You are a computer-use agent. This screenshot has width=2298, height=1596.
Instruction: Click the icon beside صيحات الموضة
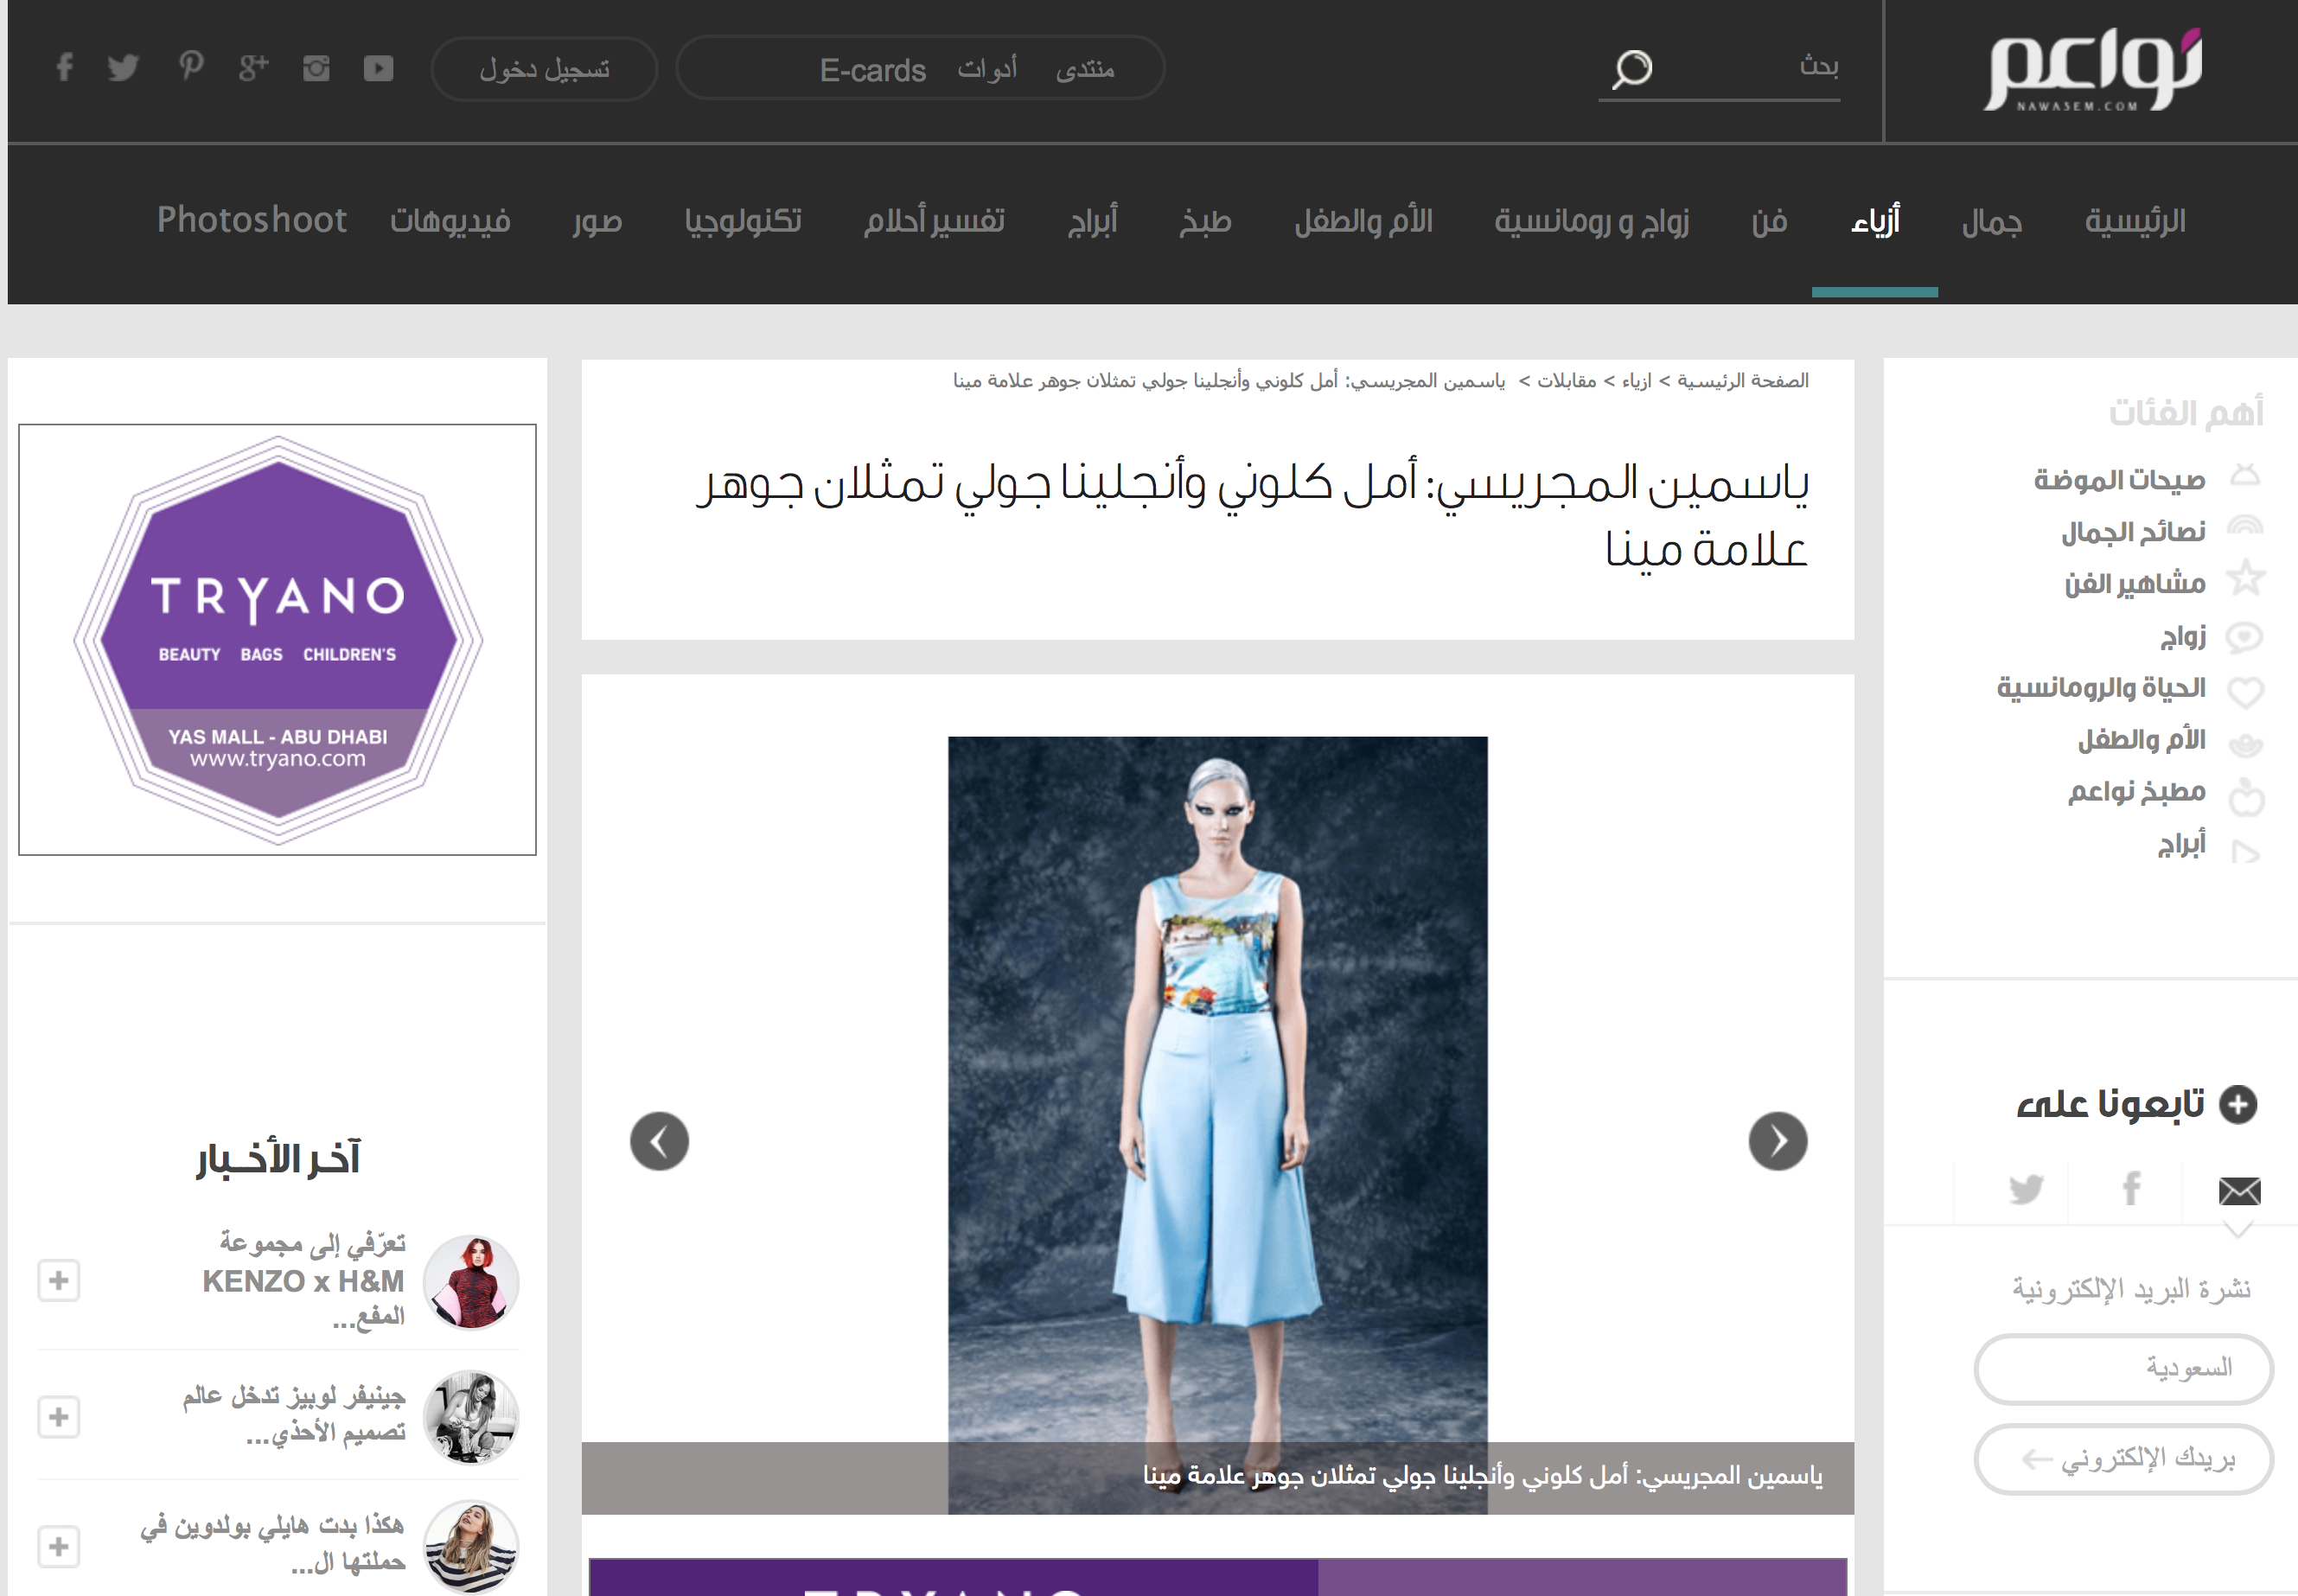tap(2245, 475)
